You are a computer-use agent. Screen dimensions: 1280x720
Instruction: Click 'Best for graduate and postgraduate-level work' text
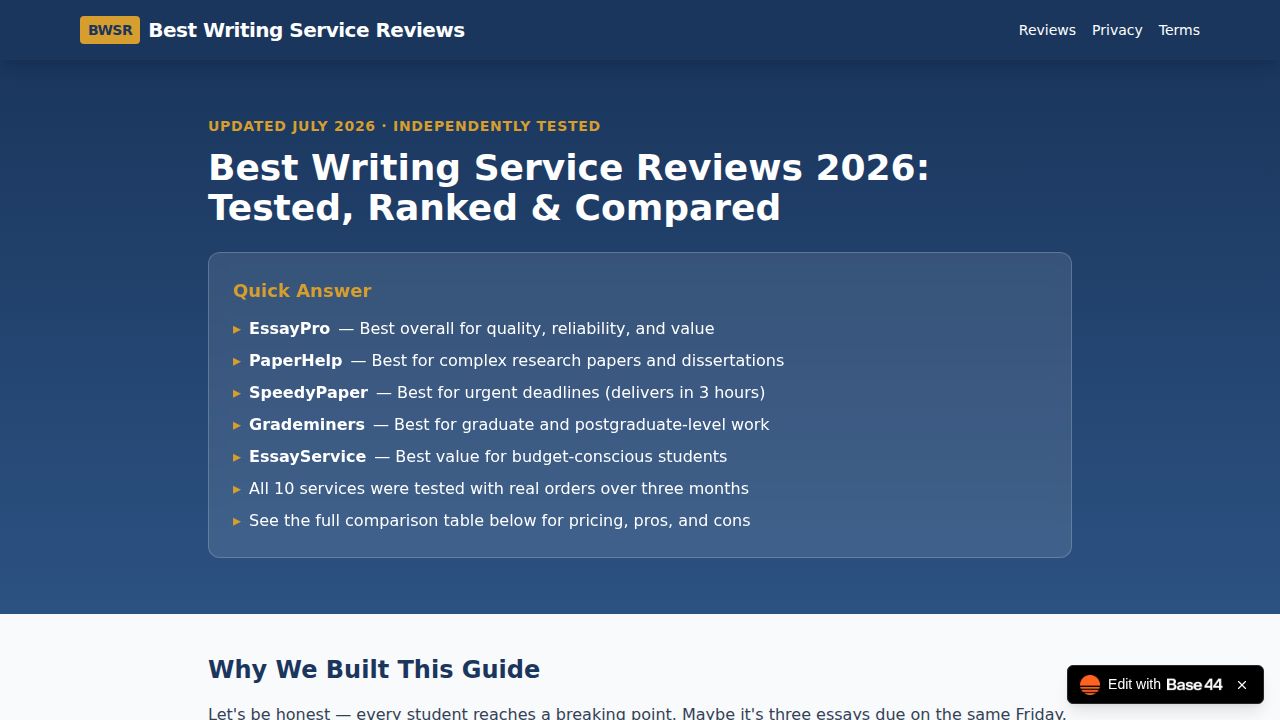coord(582,424)
